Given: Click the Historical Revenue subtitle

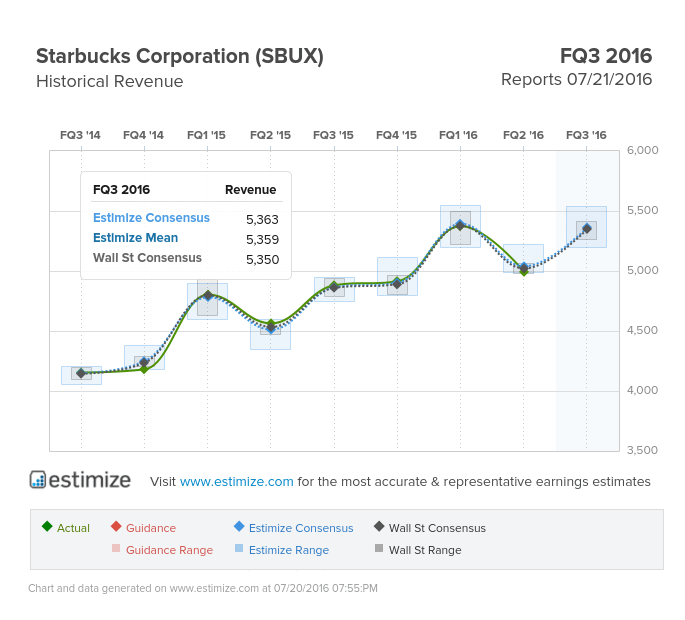Looking at the screenshot, I should pos(110,81).
